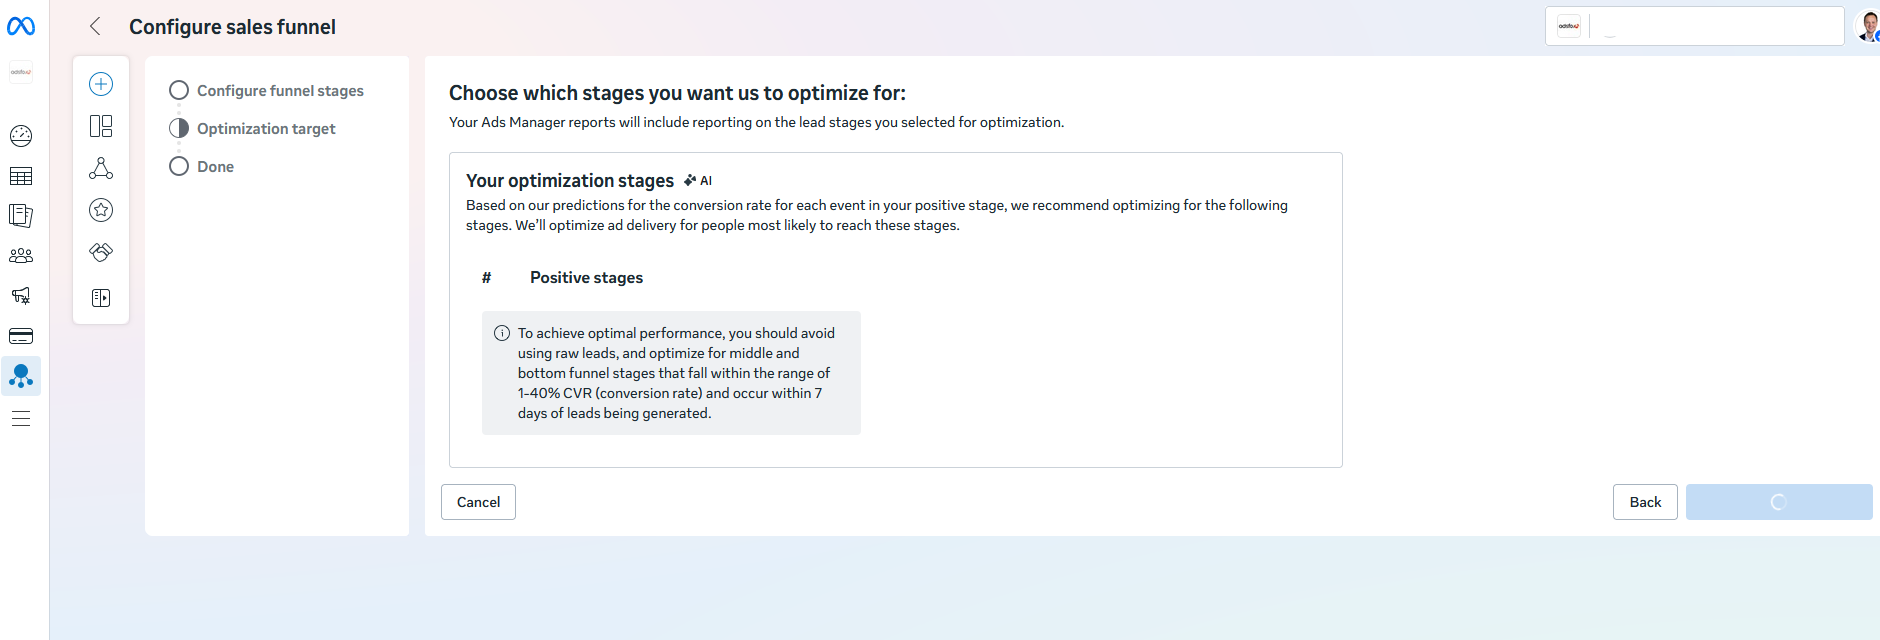Image resolution: width=1880 pixels, height=640 pixels.
Task: Open the user profile avatar
Action: click(x=1867, y=26)
